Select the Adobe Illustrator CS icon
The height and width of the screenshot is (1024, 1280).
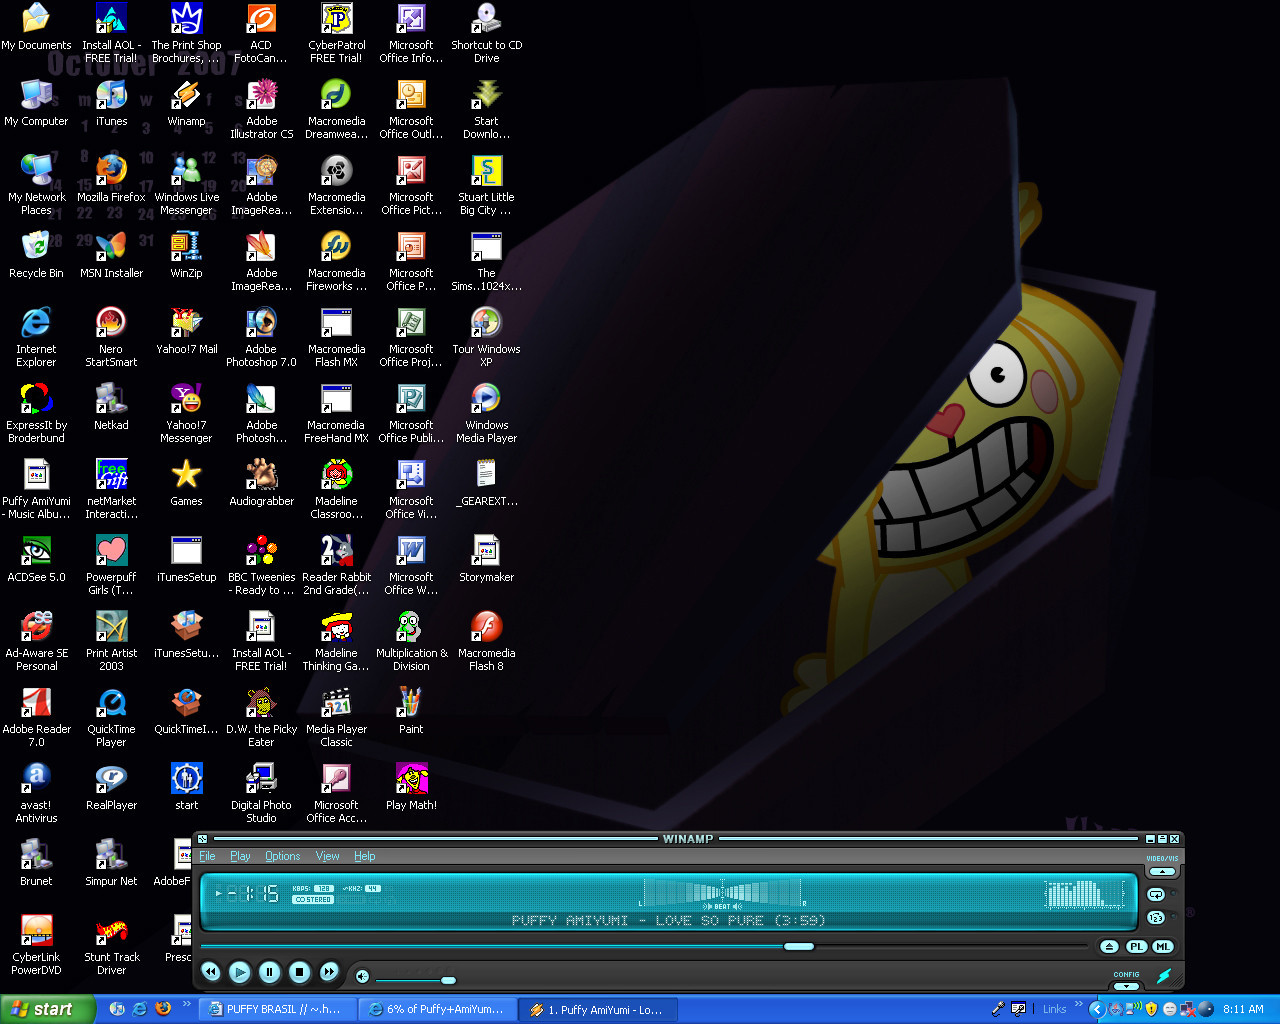coord(261,109)
